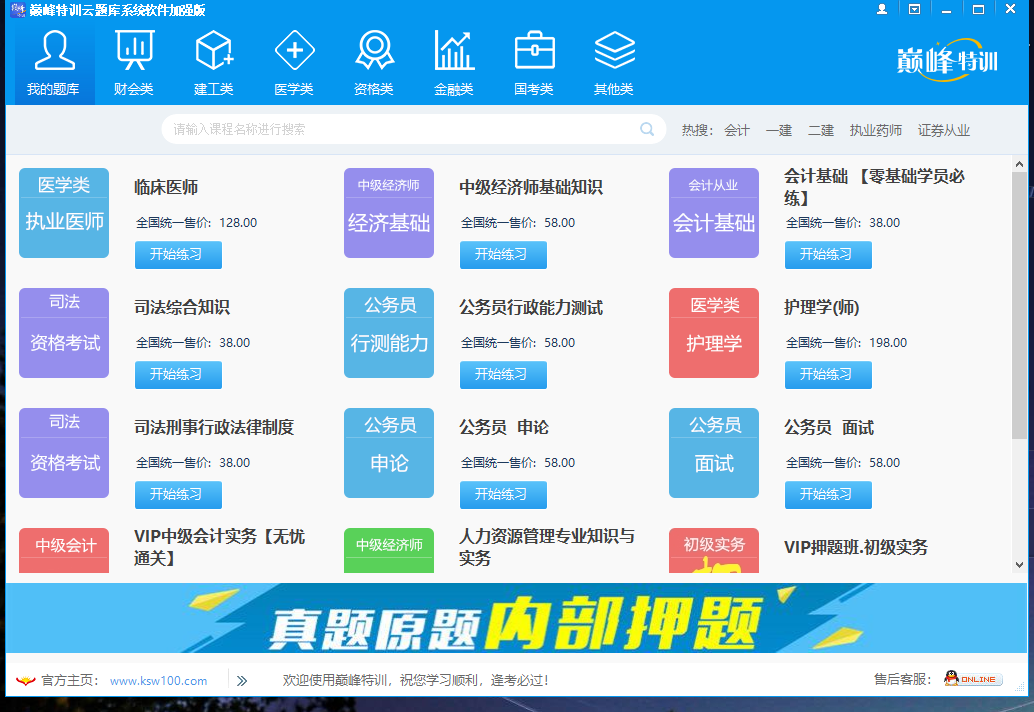Open the 执业医师 course tile
The height and width of the screenshot is (712, 1034).
tap(64, 213)
